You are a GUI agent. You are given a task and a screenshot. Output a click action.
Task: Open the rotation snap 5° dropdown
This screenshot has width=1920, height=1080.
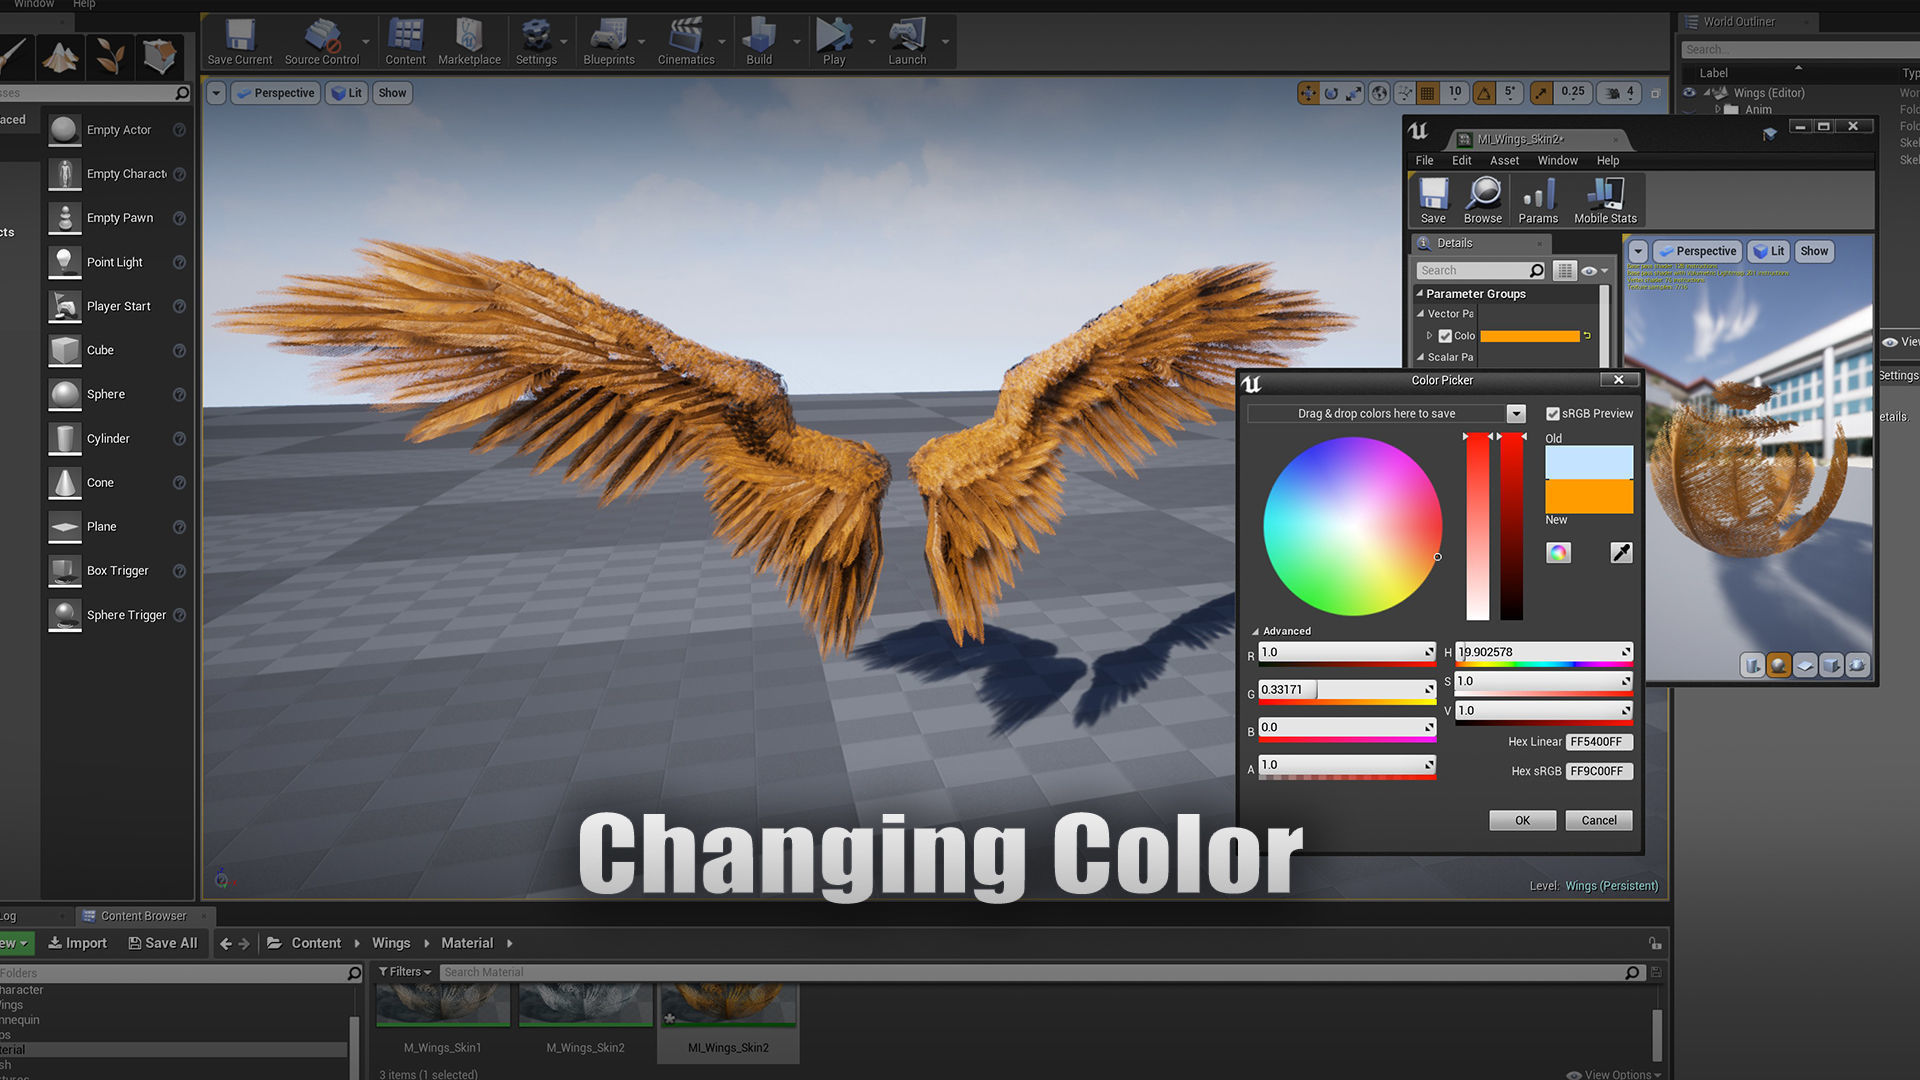(x=1510, y=93)
